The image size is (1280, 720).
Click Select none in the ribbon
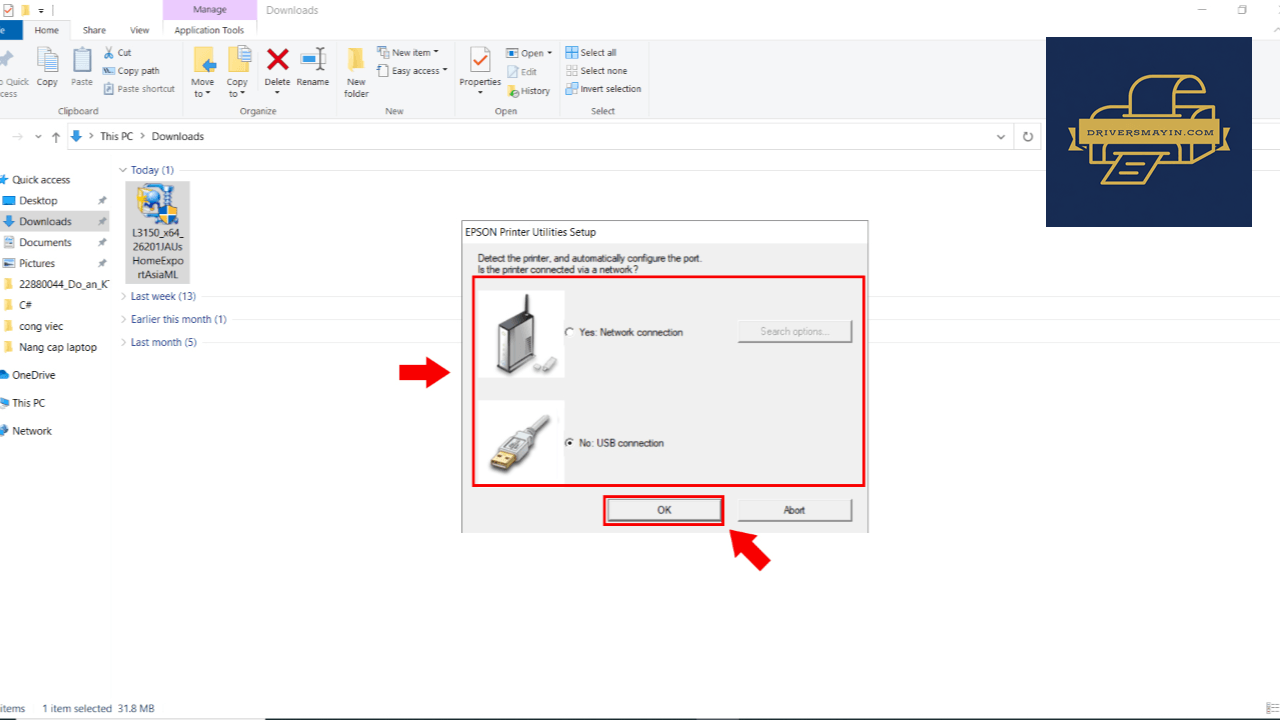click(x=596, y=71)
